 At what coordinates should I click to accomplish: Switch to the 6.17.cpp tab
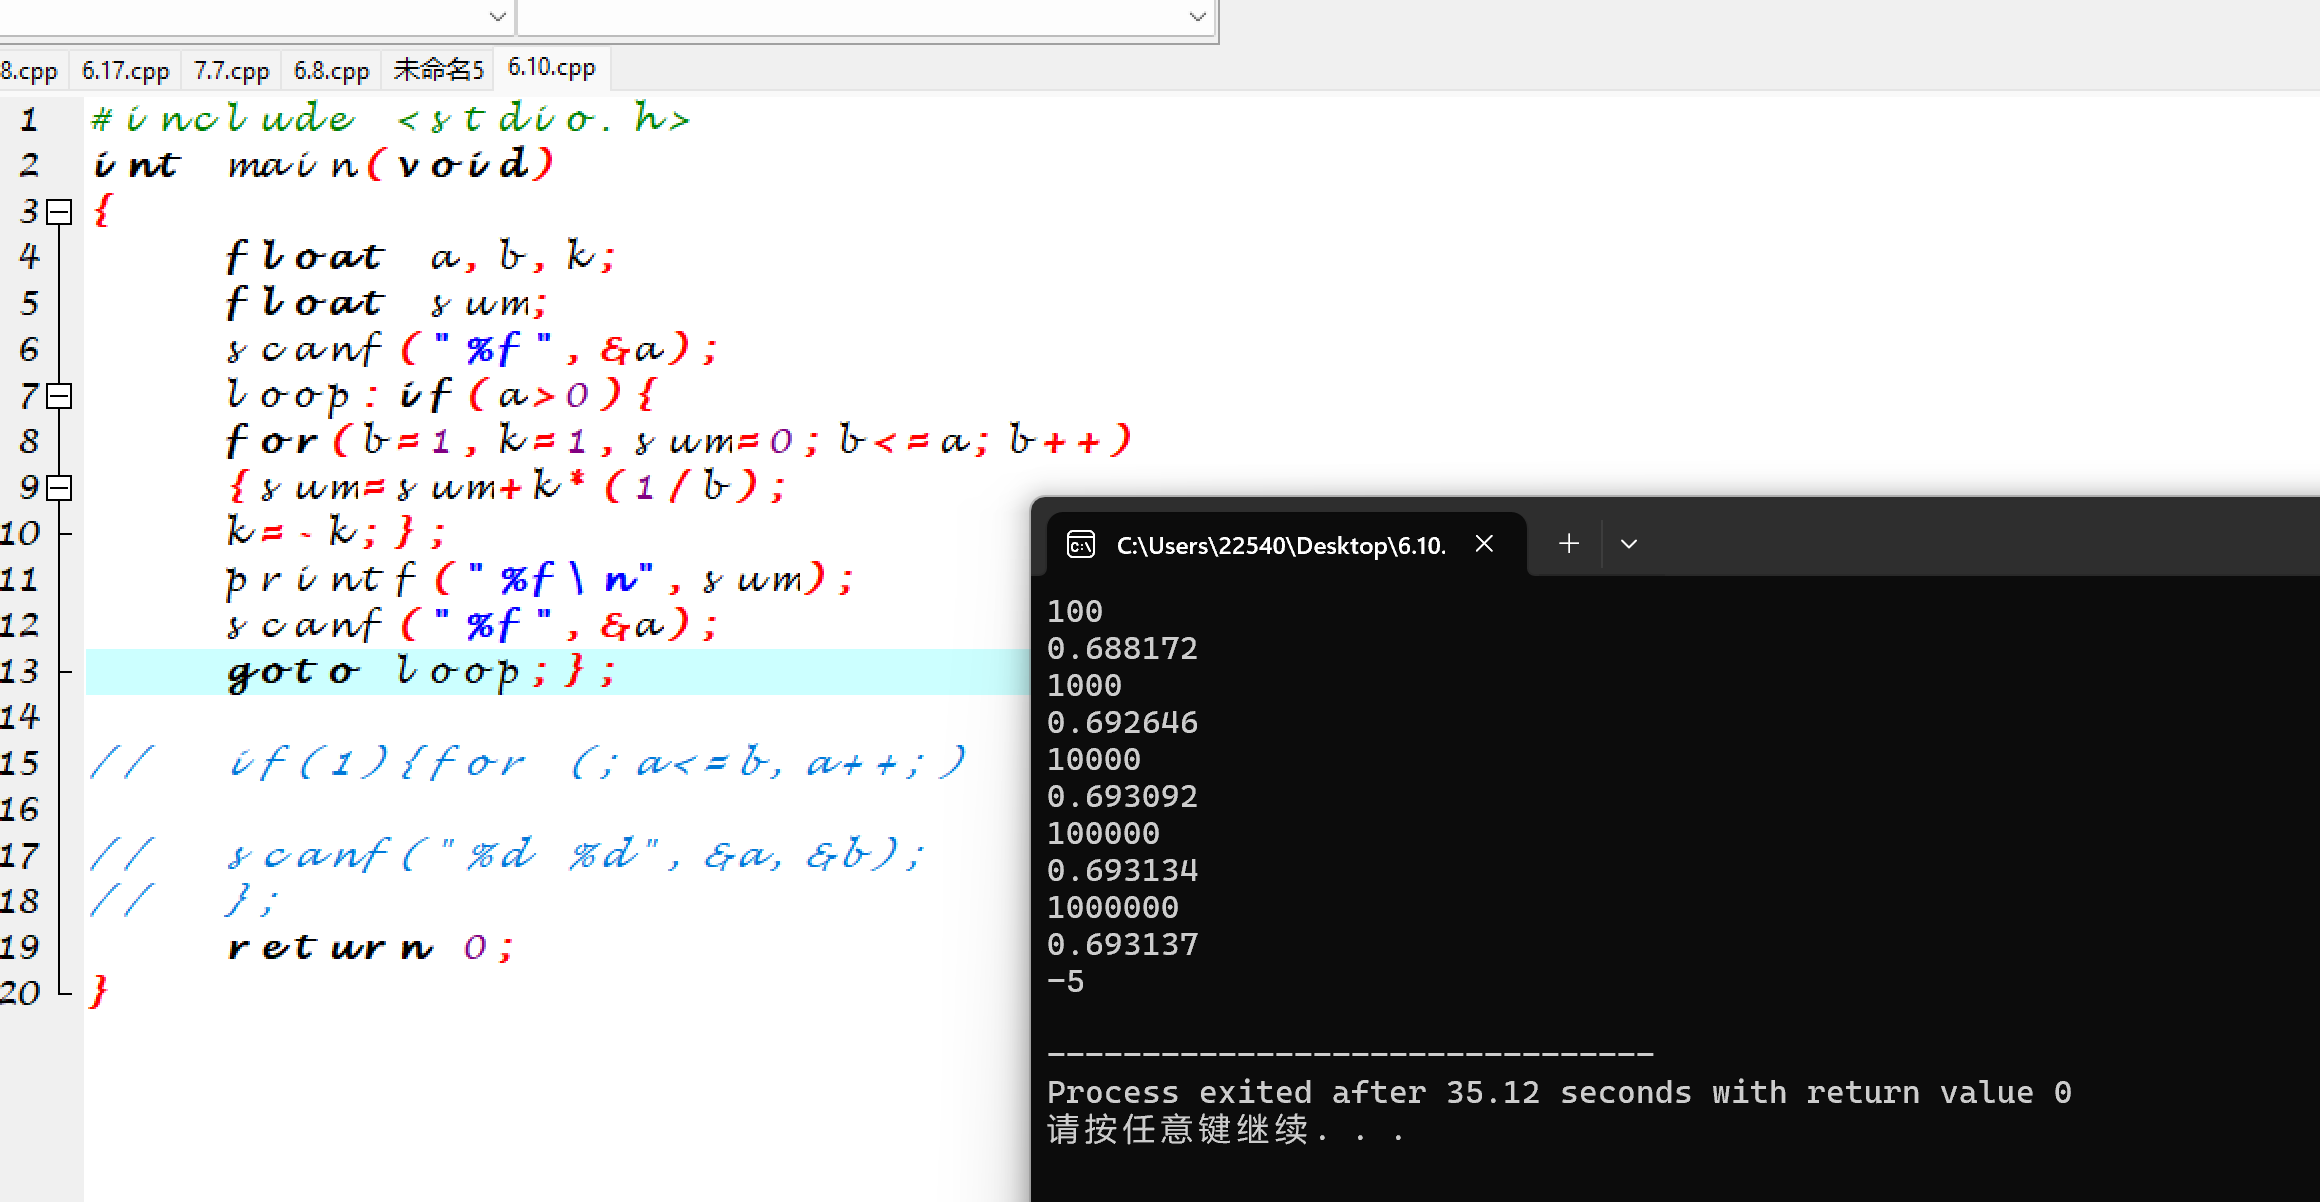pos(125,71)
